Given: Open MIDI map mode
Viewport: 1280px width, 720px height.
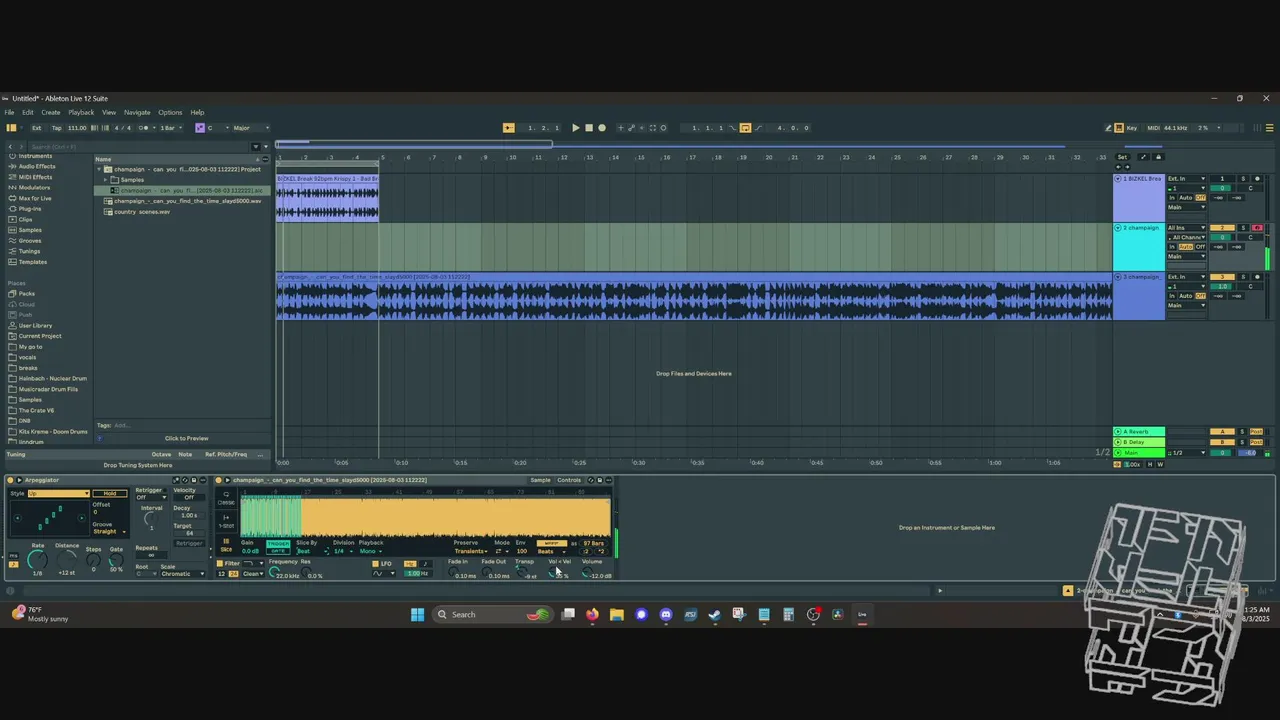Looking at the screenshot, I should tap(1153, 128).
